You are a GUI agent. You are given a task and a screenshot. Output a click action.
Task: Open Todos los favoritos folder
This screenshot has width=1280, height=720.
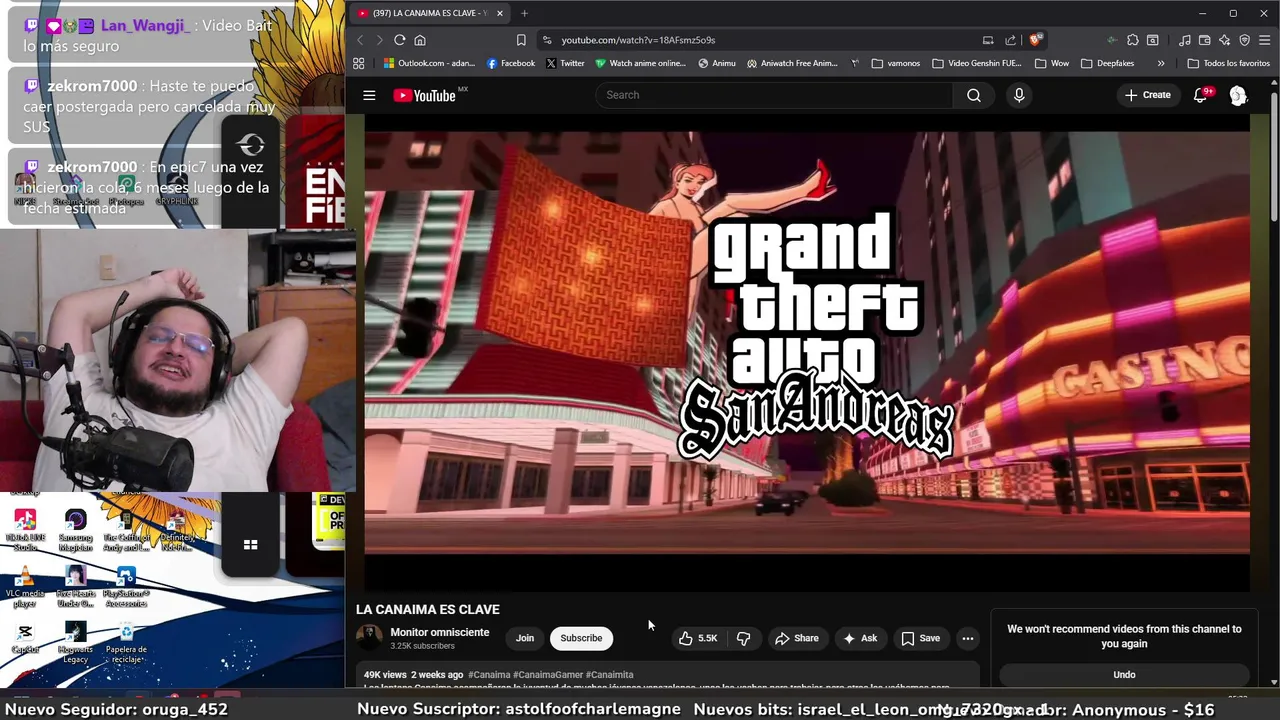click(1228, 63)
